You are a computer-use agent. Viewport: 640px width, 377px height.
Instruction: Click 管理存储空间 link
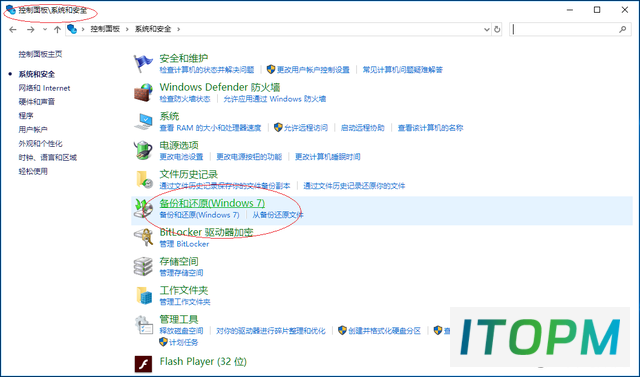point(181,273)
